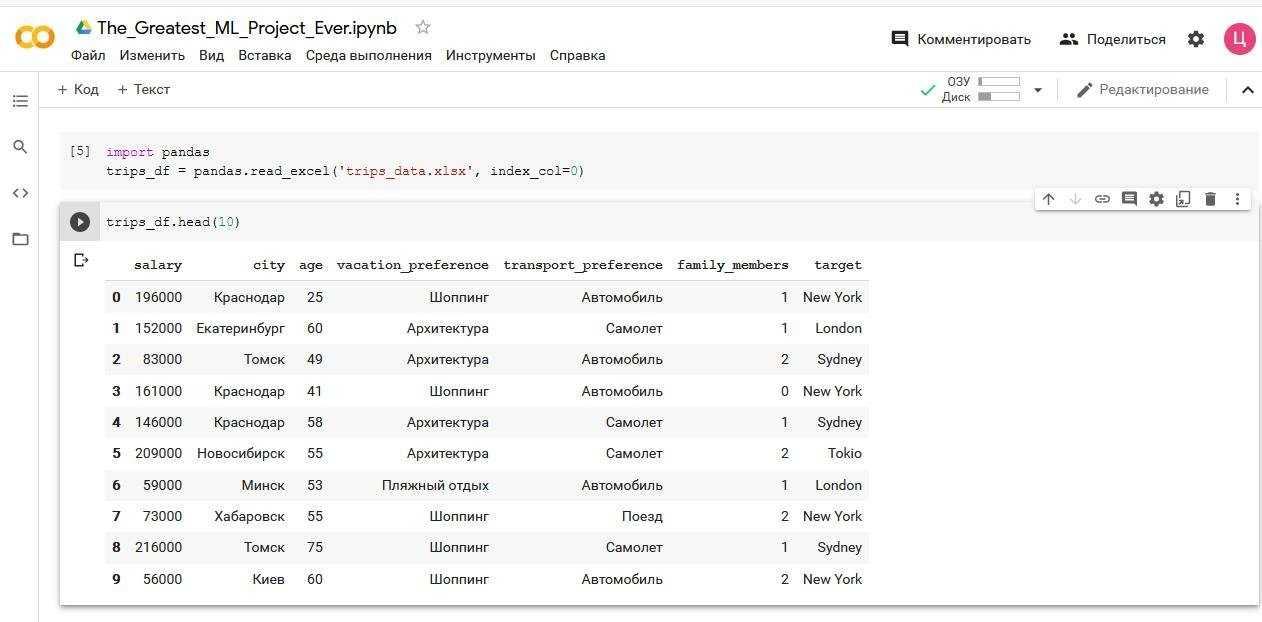
Task: Run the trips_df.head(10) cell
Action: pyautogui.click(x=80, y=222)
